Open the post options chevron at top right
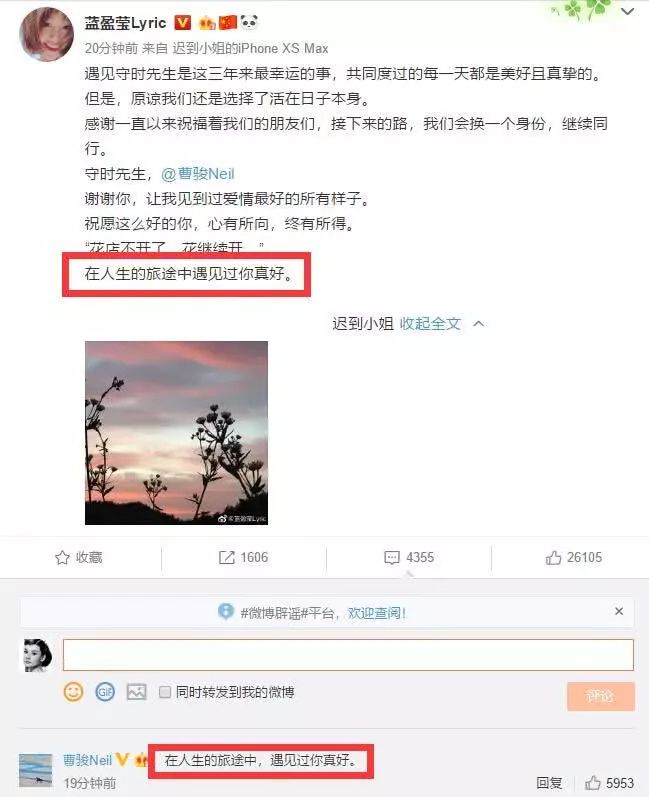 point(628,11)
